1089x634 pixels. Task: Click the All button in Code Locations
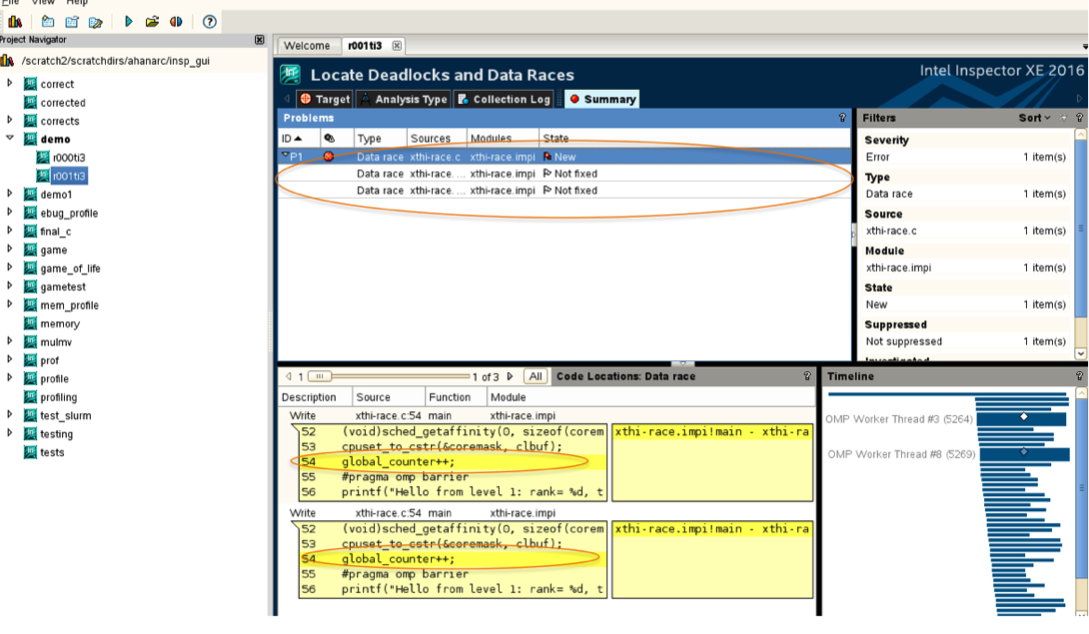tap(533, 376)
